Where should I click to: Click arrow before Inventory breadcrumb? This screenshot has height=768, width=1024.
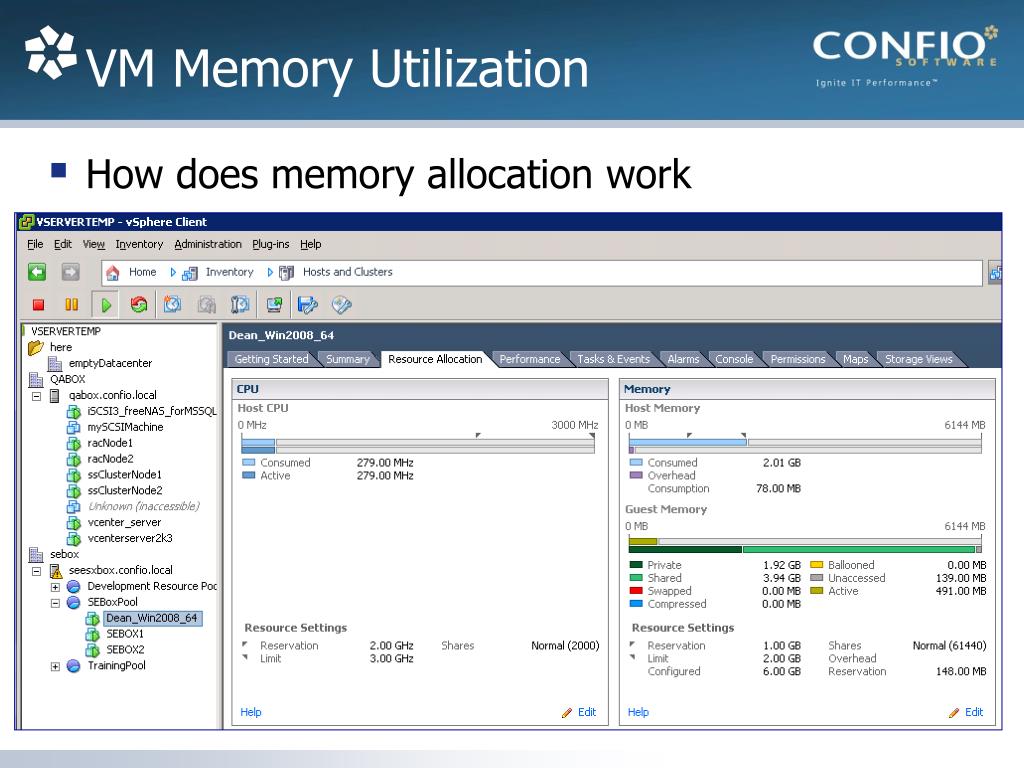tap(173, 272)
